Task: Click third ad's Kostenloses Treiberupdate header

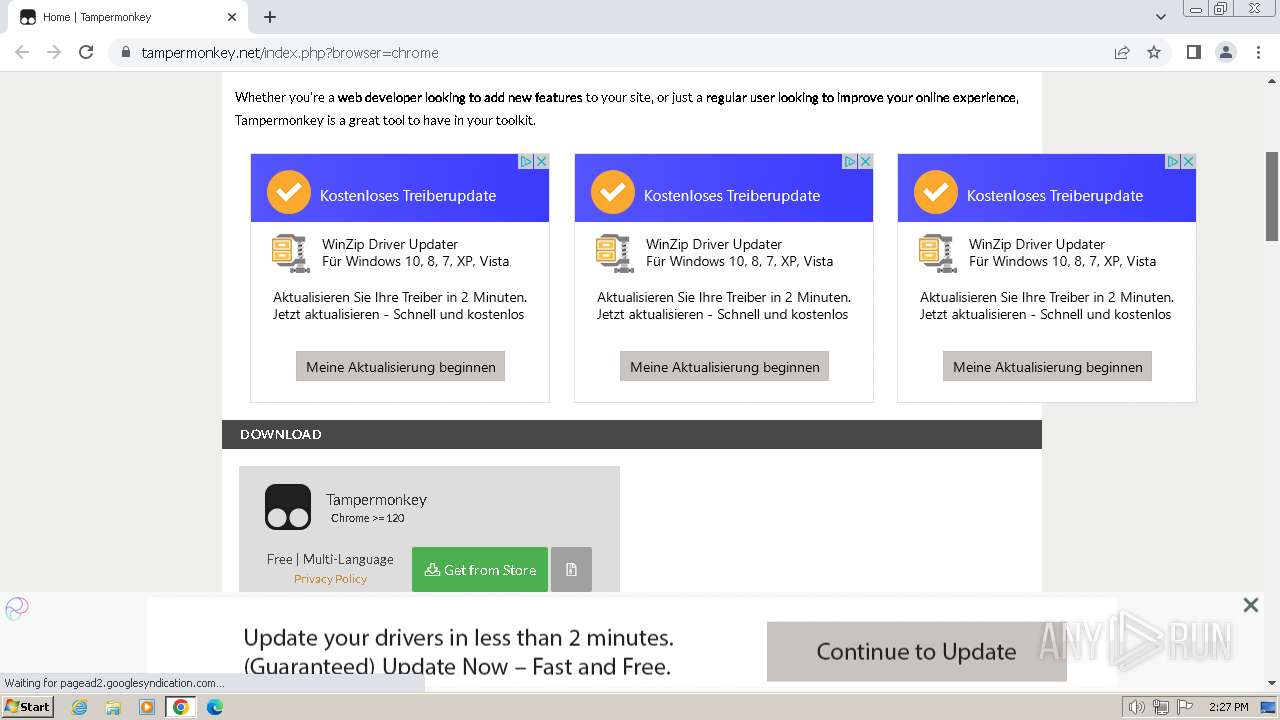Action: tap(1054, 195)
